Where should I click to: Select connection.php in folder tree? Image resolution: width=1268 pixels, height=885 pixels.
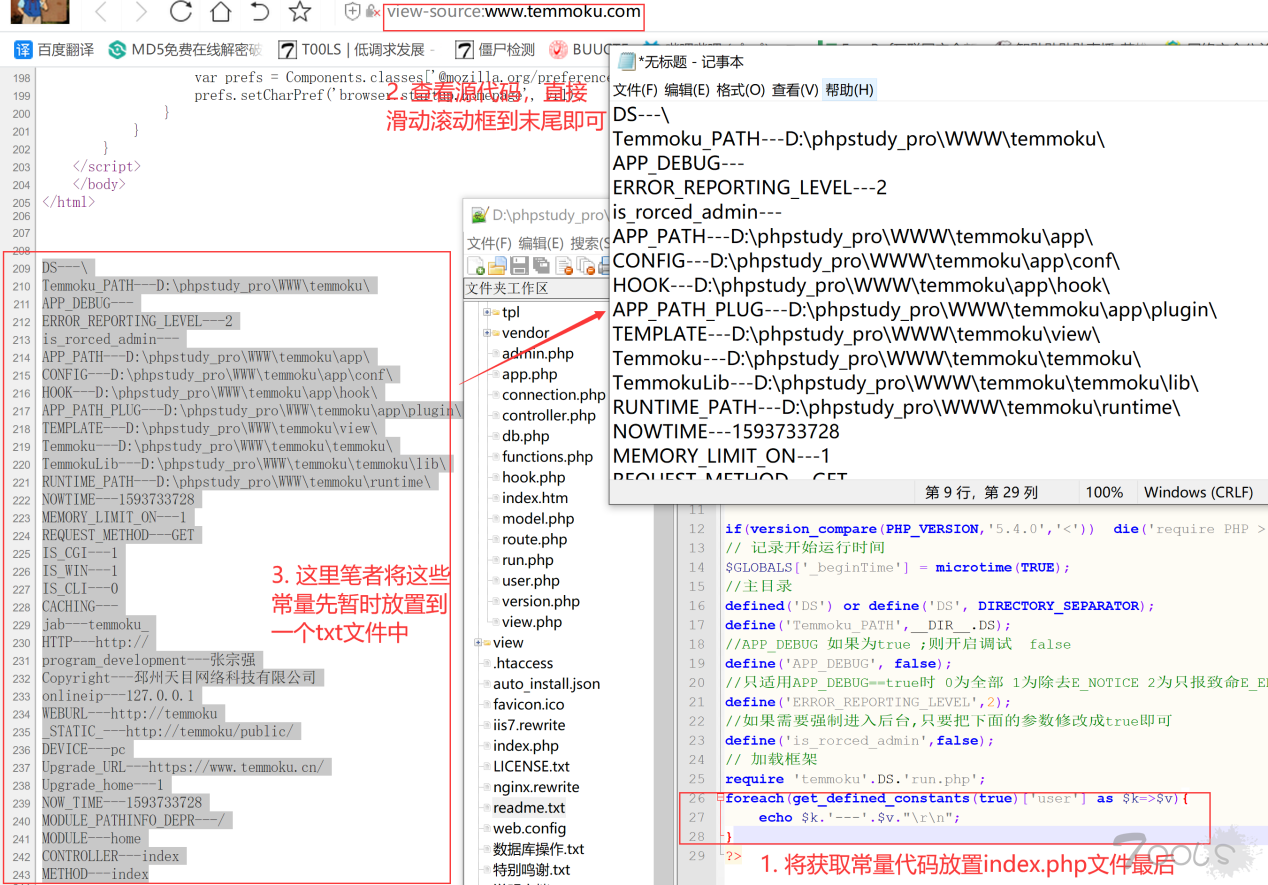coord(553,395)
